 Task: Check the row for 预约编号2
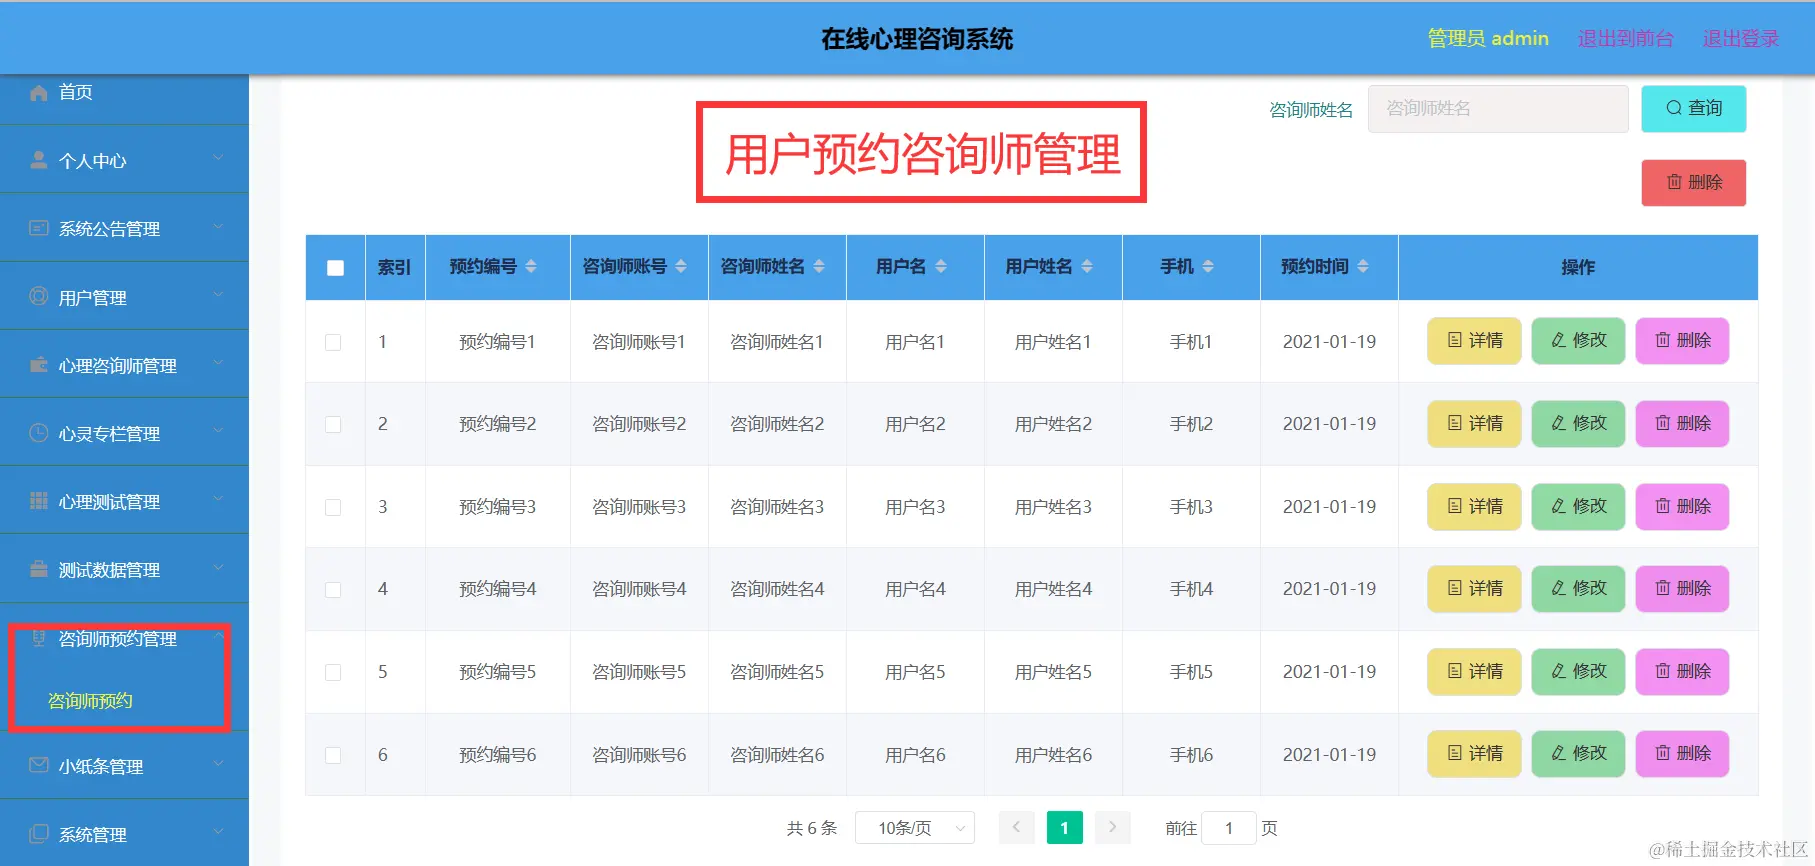[x=333, y=424]
